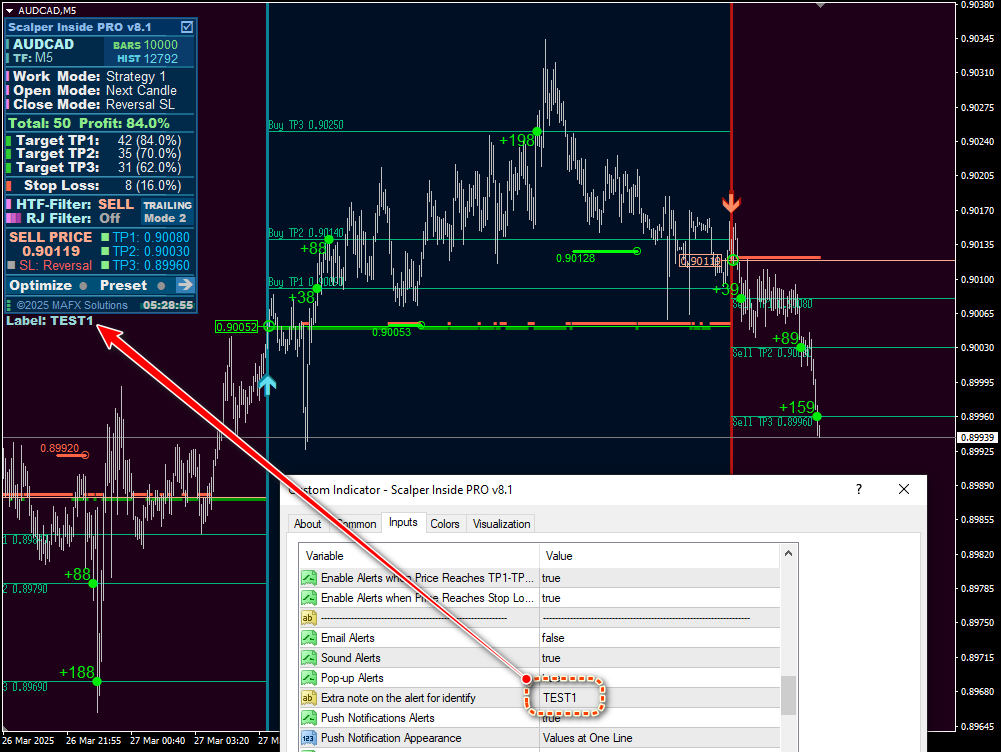1001x752 pixels.
Task: Click the blue buy signal up arrow
Action: (x=267, y=384)
